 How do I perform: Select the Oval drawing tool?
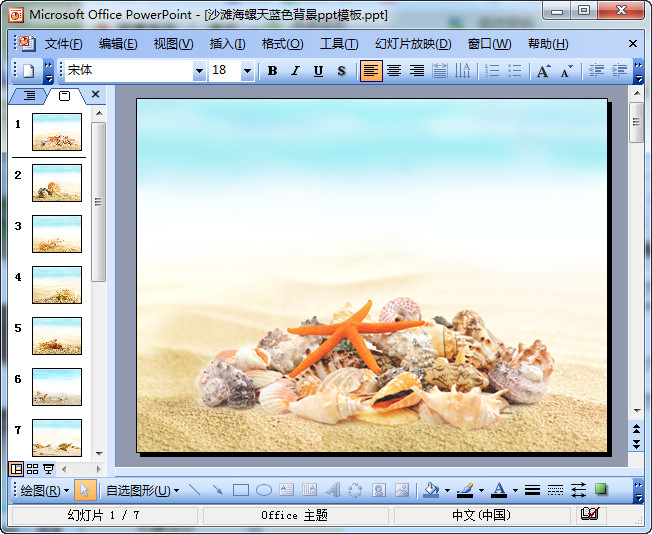click(263, 490)
